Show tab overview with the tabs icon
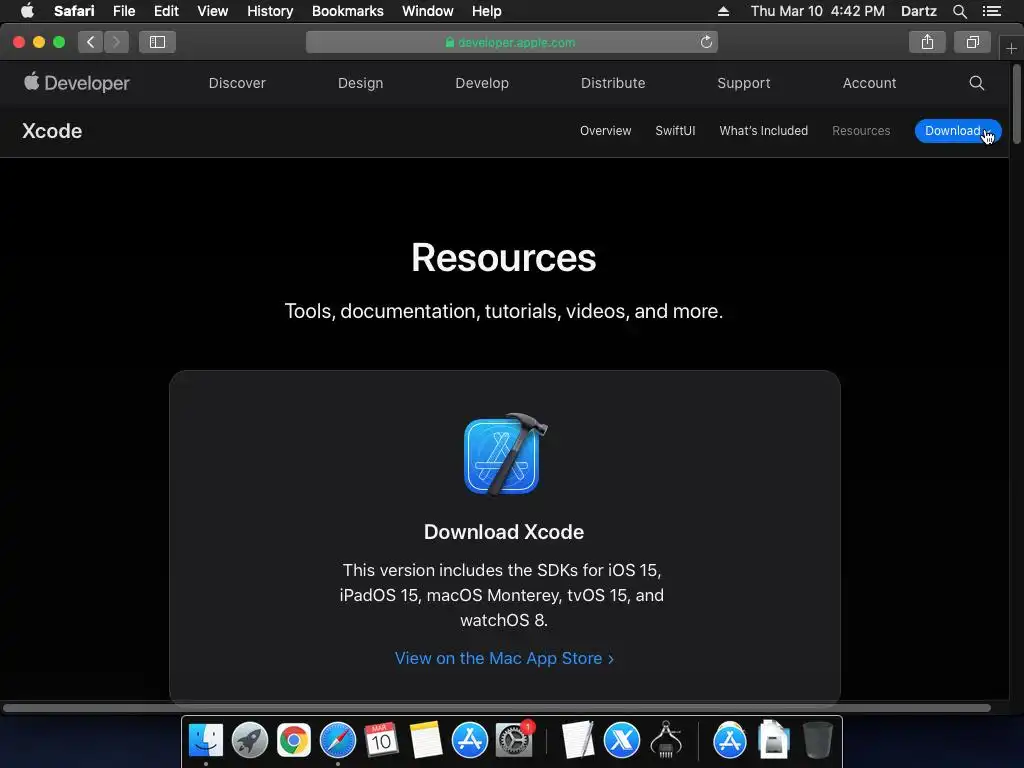This screenshot has height=768, width=1024. pyautogui.click(x=972, y=42)
